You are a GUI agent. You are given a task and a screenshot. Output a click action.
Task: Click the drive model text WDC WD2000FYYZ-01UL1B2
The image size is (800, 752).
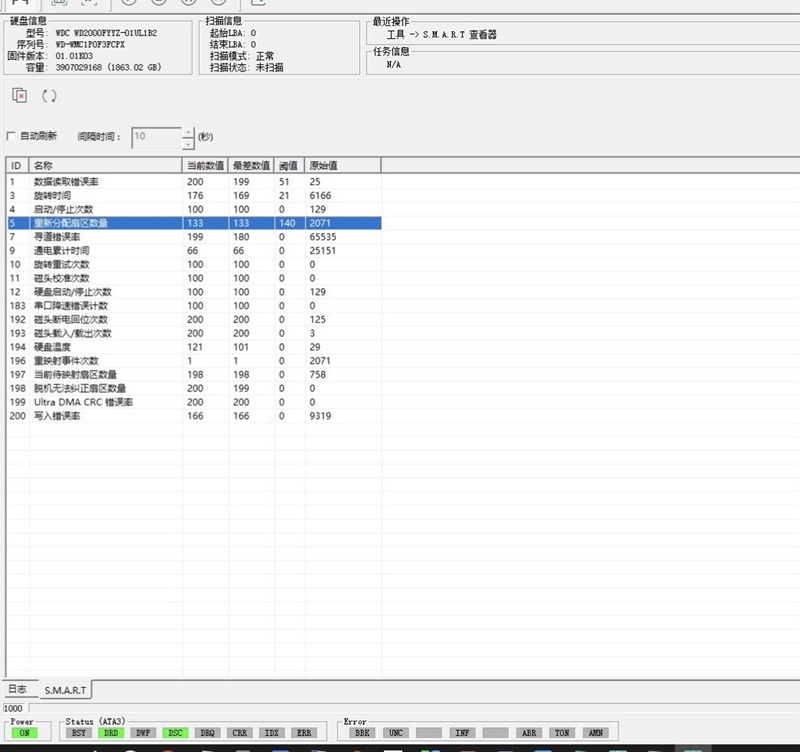click(x=106, y=33)
